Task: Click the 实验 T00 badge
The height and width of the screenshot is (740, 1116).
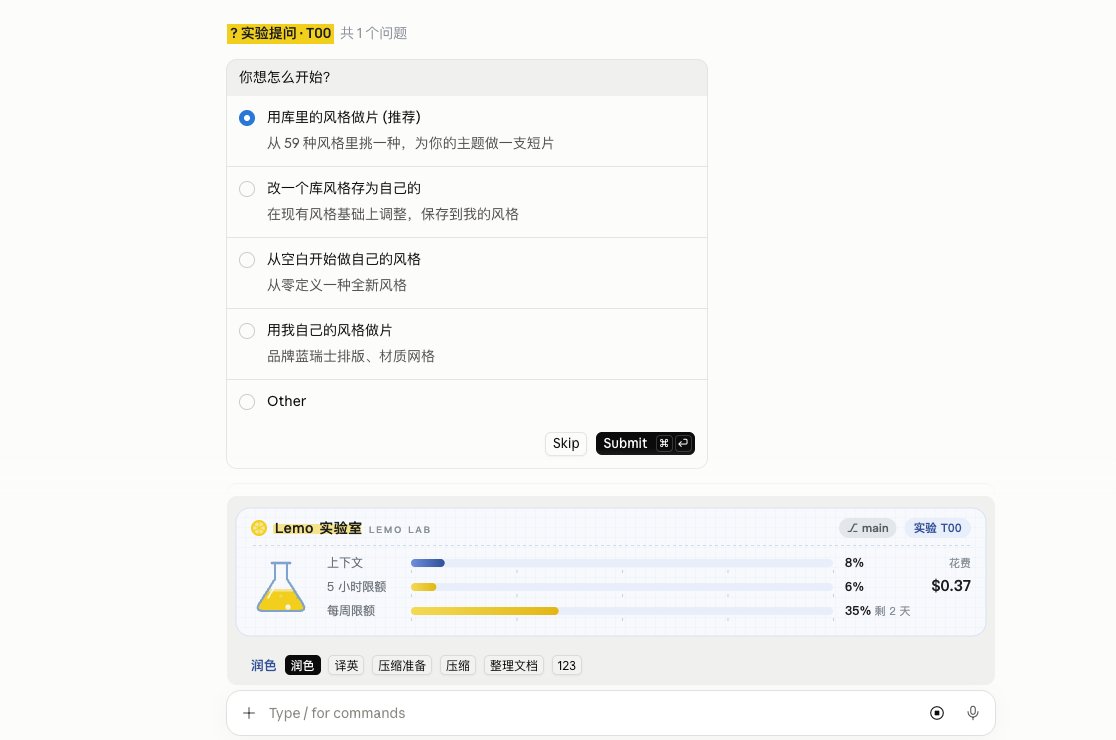Action: (937, 528)
